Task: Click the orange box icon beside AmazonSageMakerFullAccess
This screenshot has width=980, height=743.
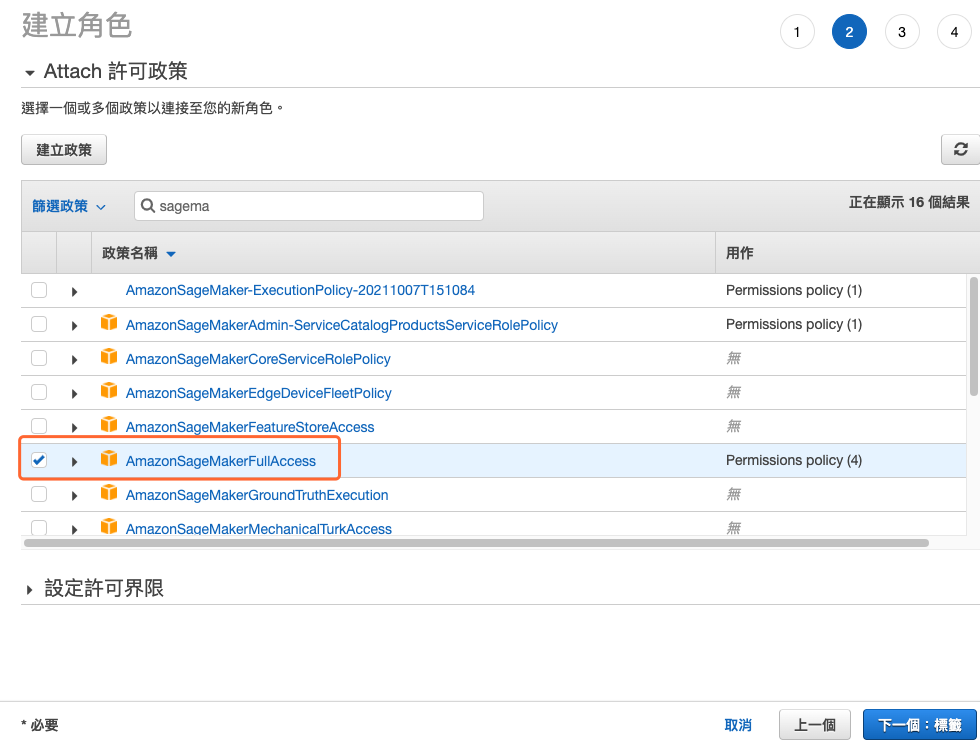Action: pos(109,459)
